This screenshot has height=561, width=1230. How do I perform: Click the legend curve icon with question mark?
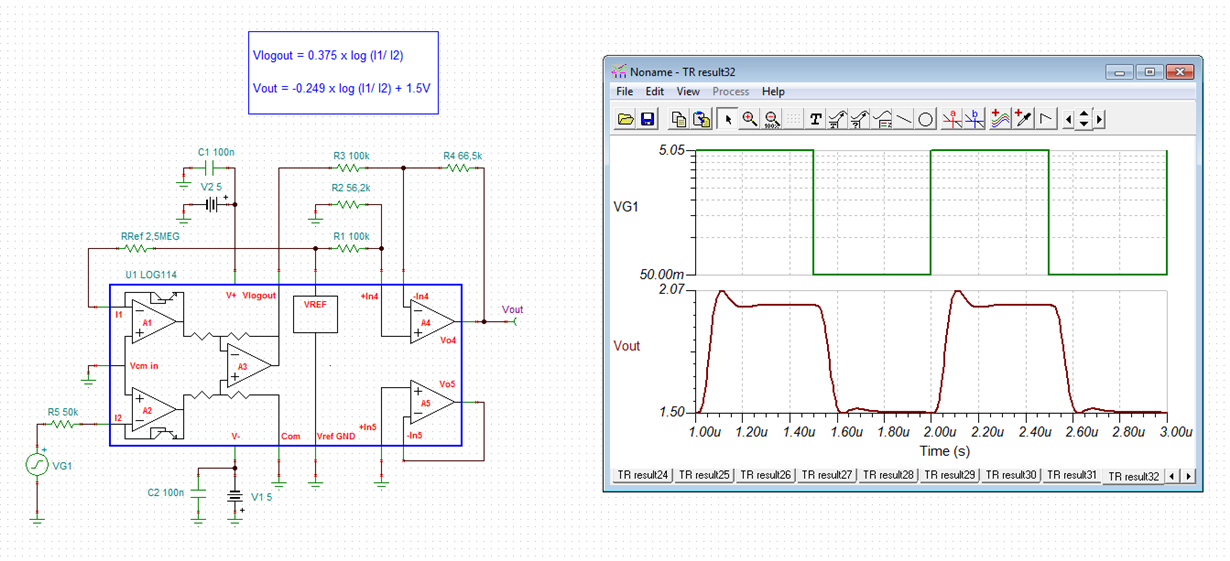[x=860, y=119]
